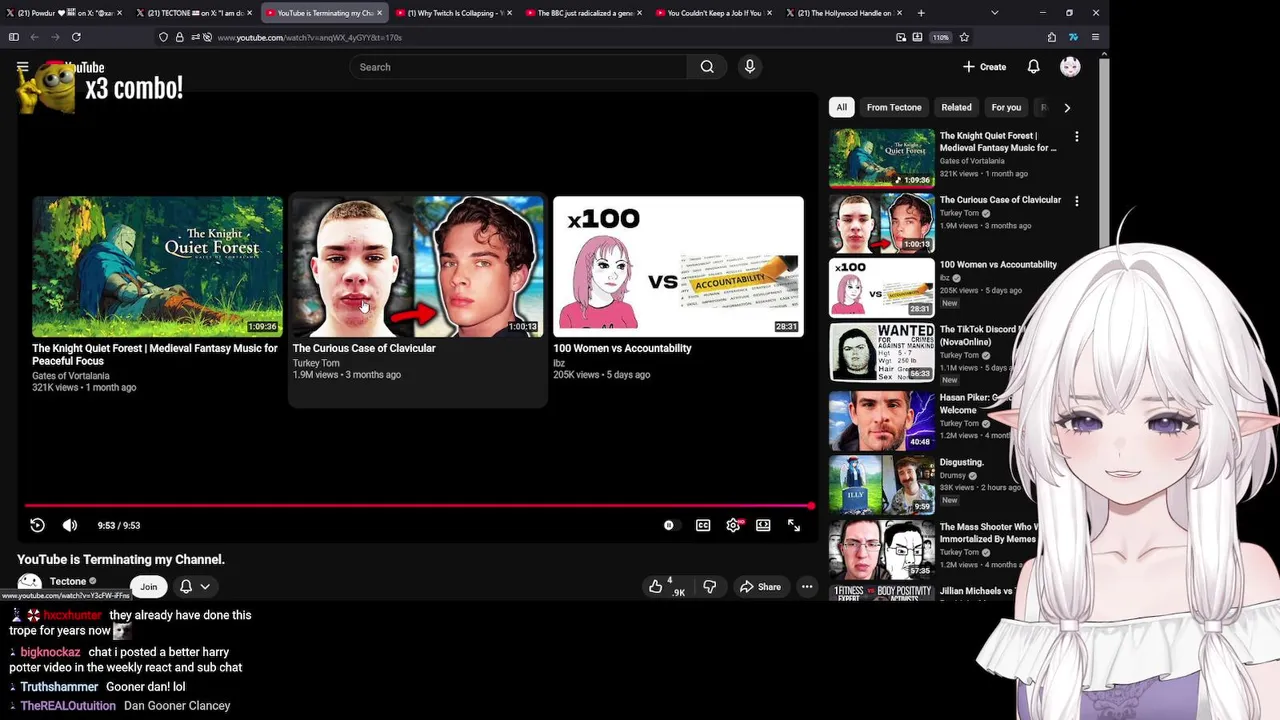Open endscreen Curious Case of Clavicular thumbnail

point(418,266)
